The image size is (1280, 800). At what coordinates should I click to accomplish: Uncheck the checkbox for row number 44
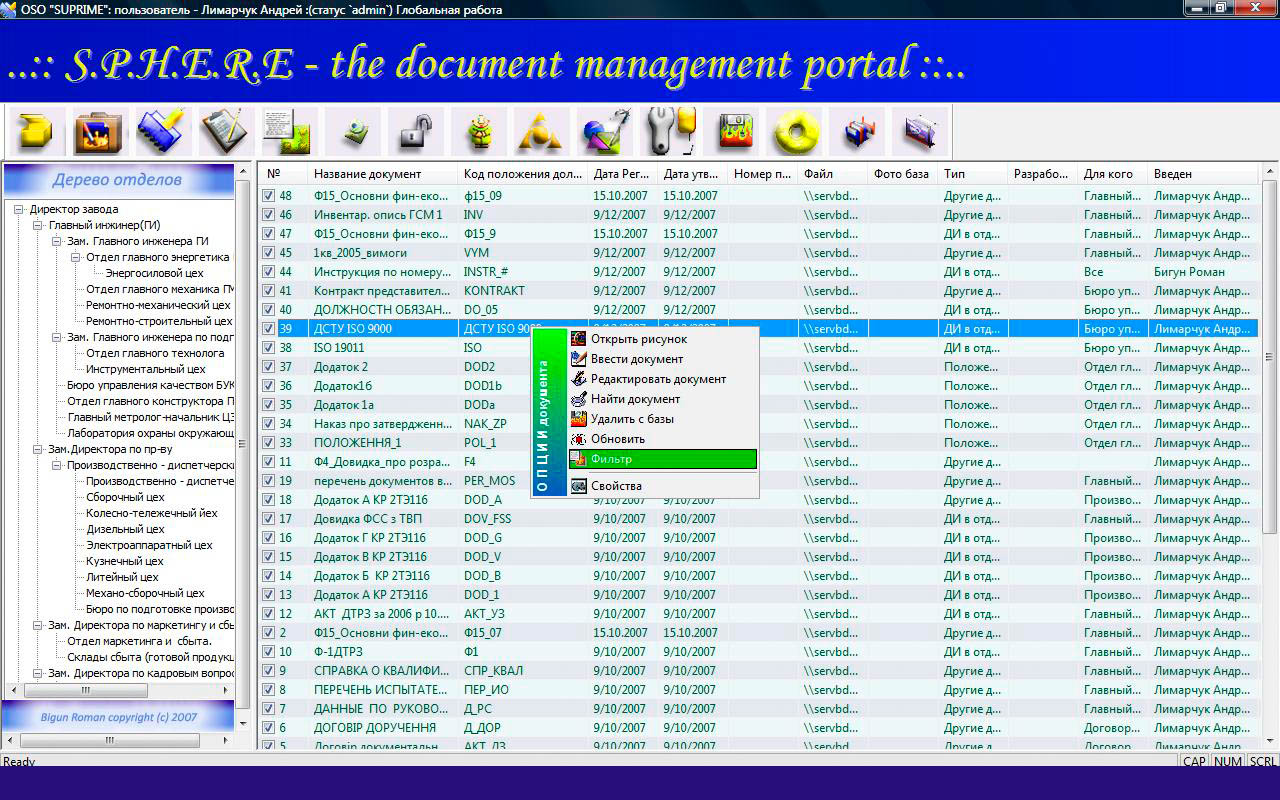click(268, 272)
